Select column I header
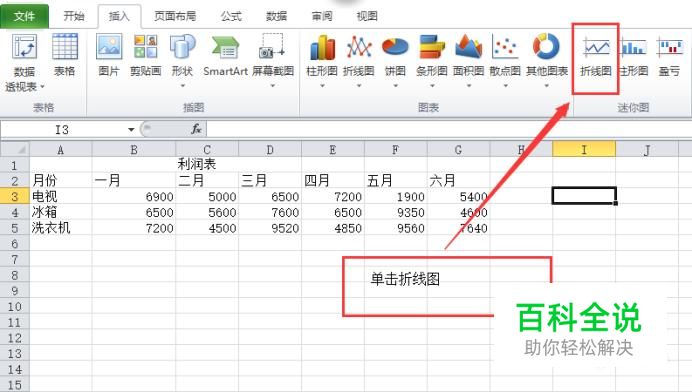This screenshot has height=392, width=692. (x=584, y=150)
